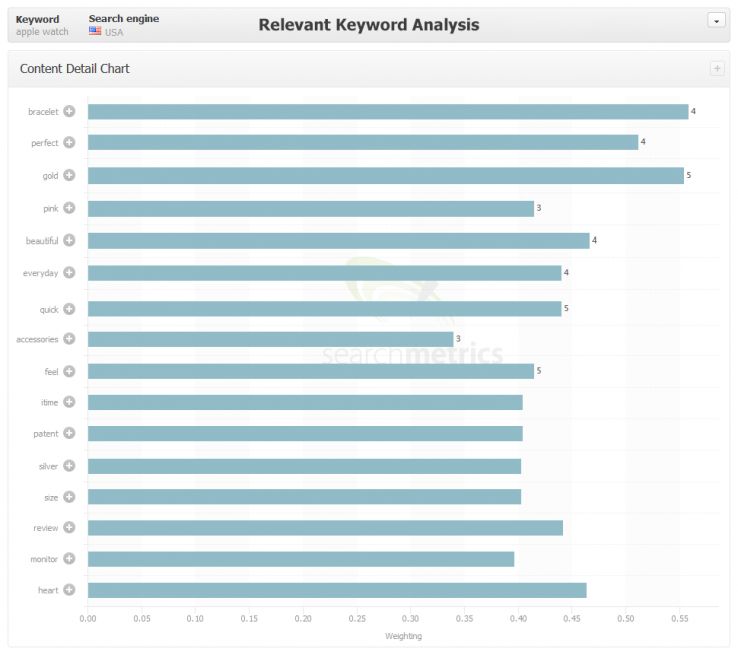Screen dimensions: 738x655
Task: Click the bracelet weighting bar
Action: [388, 112]
